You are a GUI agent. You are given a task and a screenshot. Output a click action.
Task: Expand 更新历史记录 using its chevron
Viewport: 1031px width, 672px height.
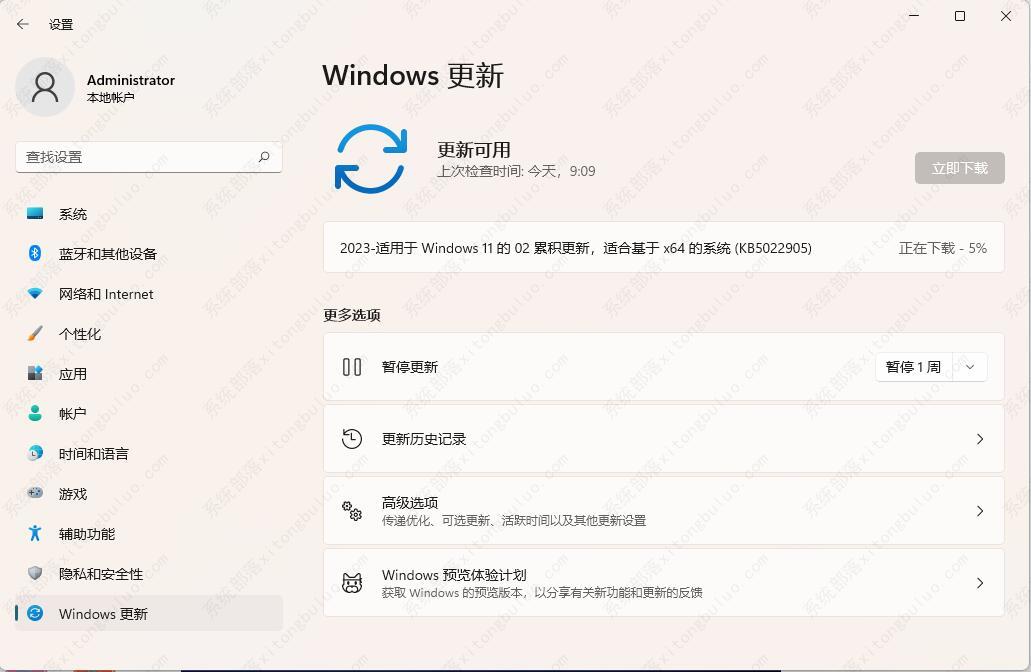[x=979, y=439]
